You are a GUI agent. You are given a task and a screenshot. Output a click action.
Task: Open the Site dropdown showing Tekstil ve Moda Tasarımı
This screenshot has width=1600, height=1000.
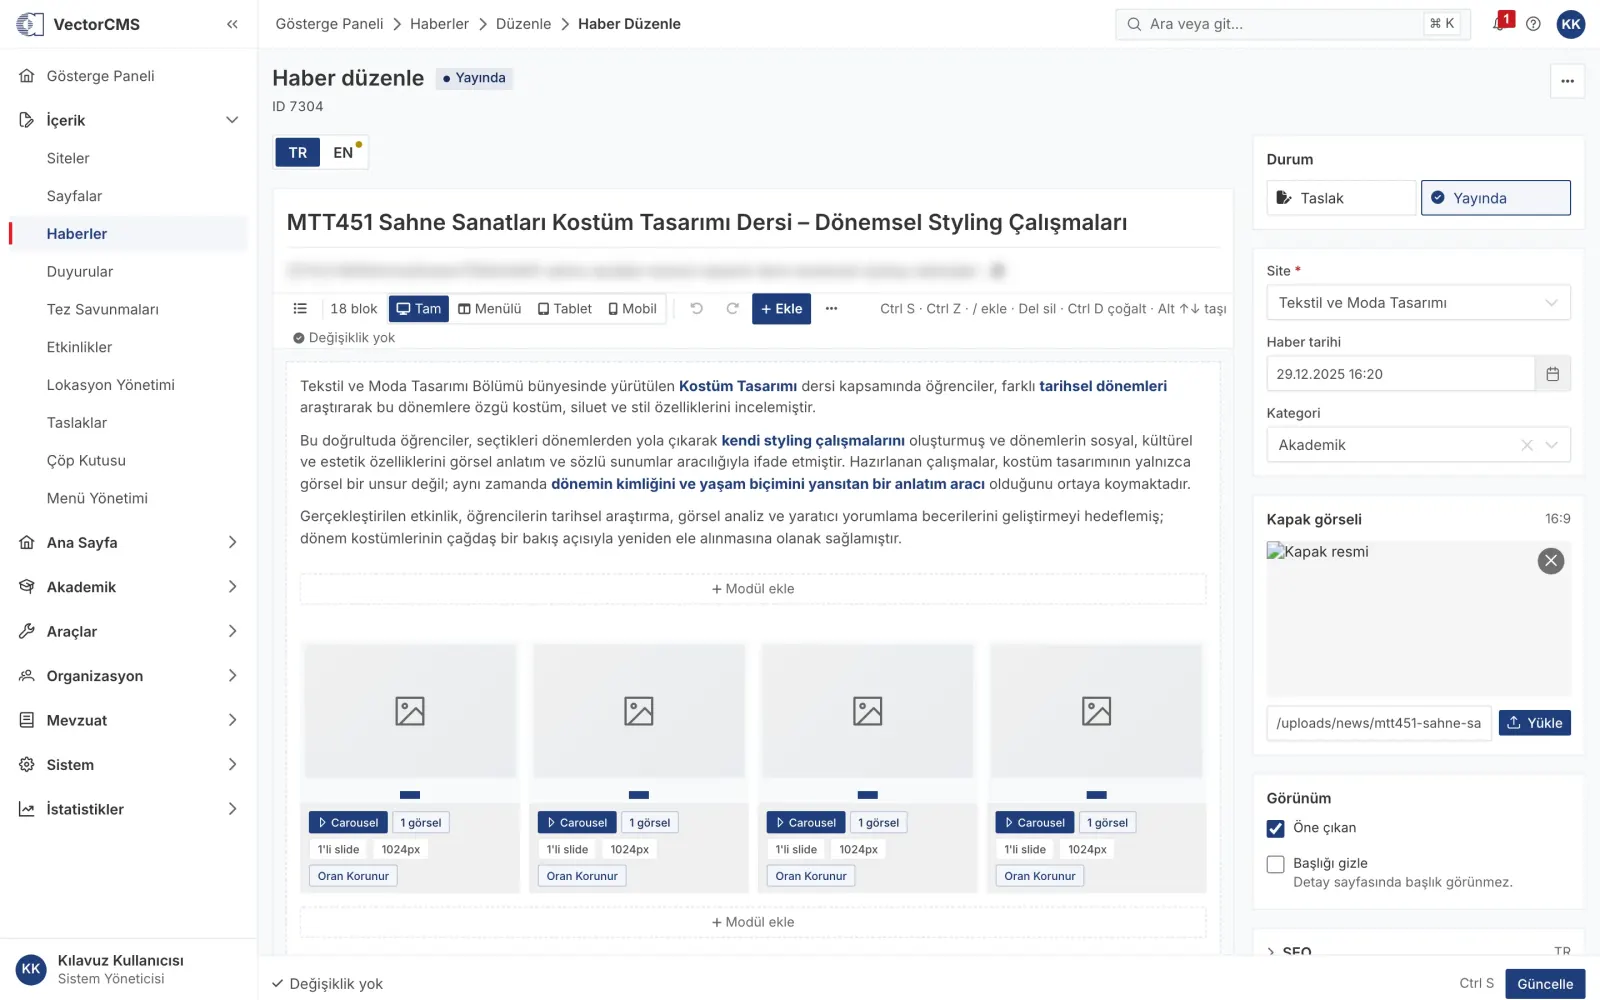pyautogui.click(x=1418, y=303)
